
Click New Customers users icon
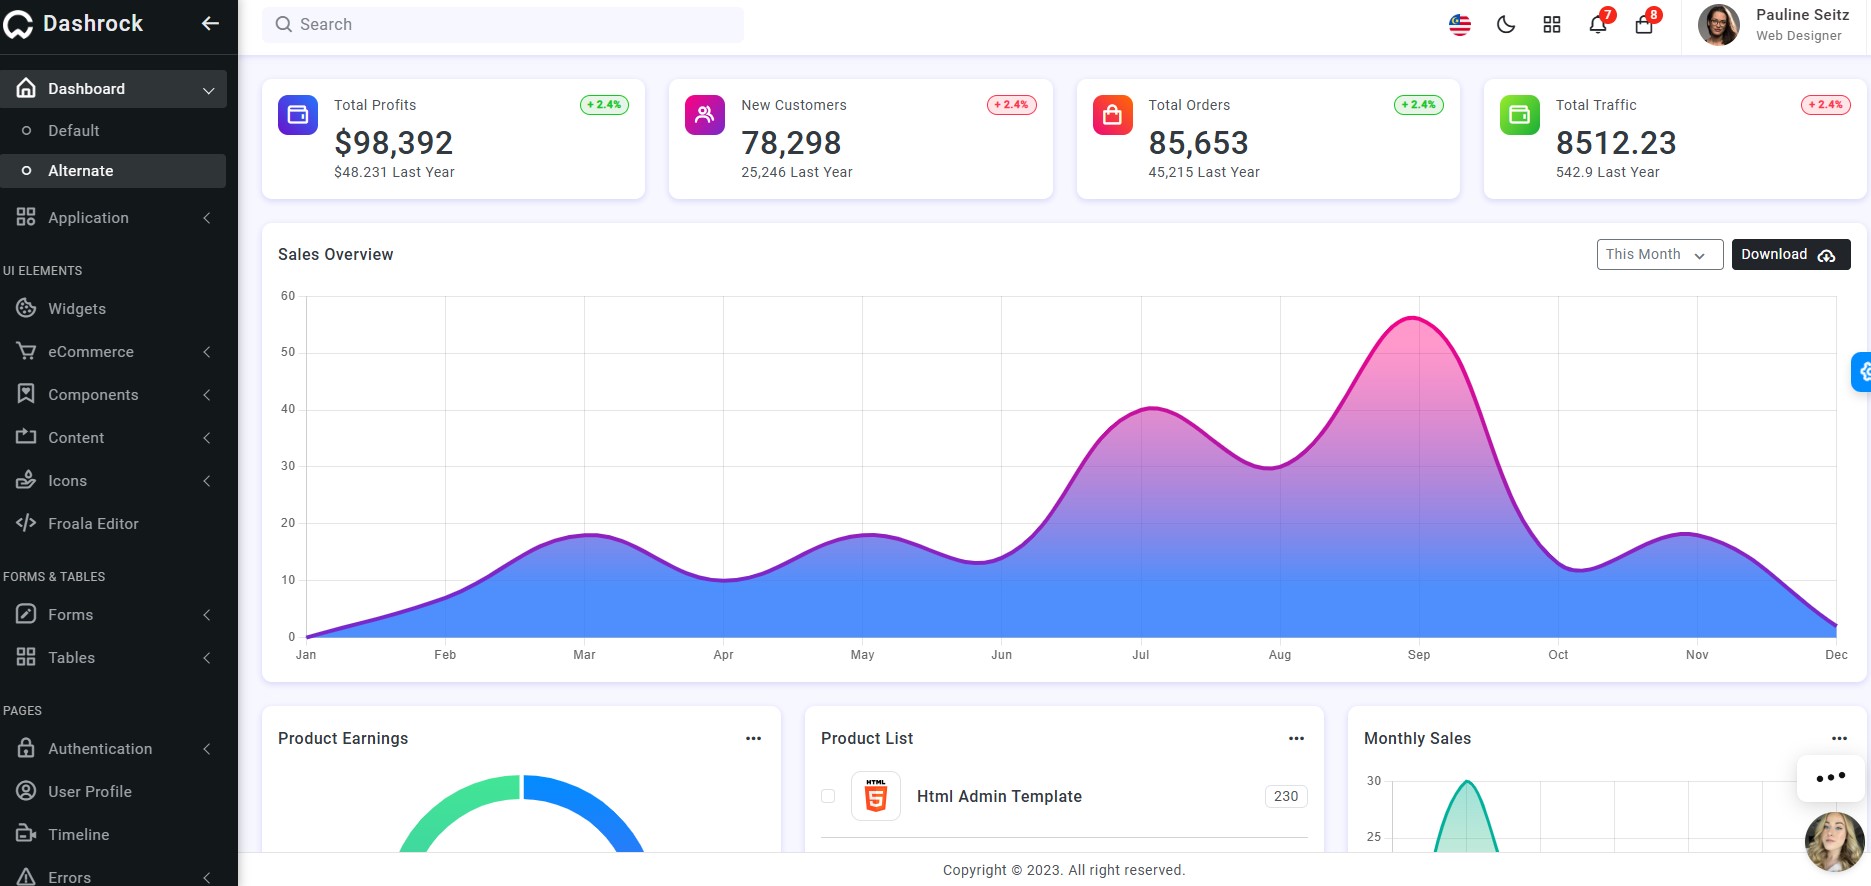point(705,115)
